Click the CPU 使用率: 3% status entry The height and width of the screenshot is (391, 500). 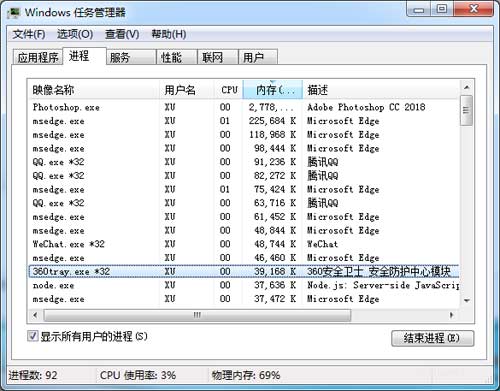tap(138, 375)
